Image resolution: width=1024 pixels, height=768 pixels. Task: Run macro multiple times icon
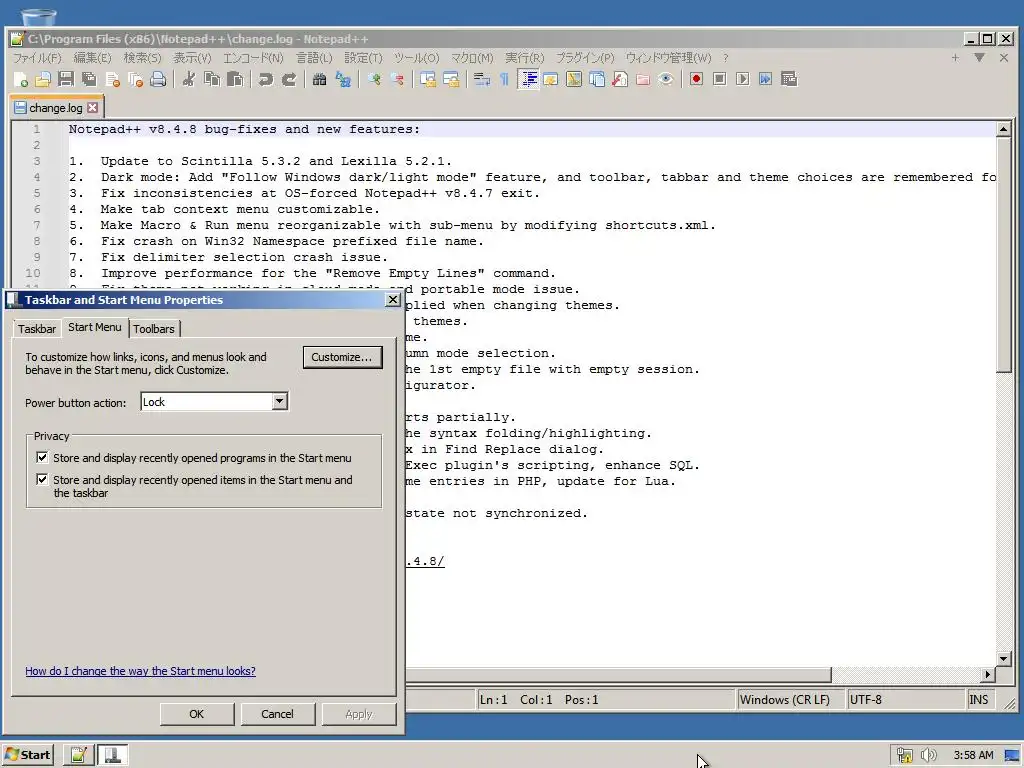(765, 80)
